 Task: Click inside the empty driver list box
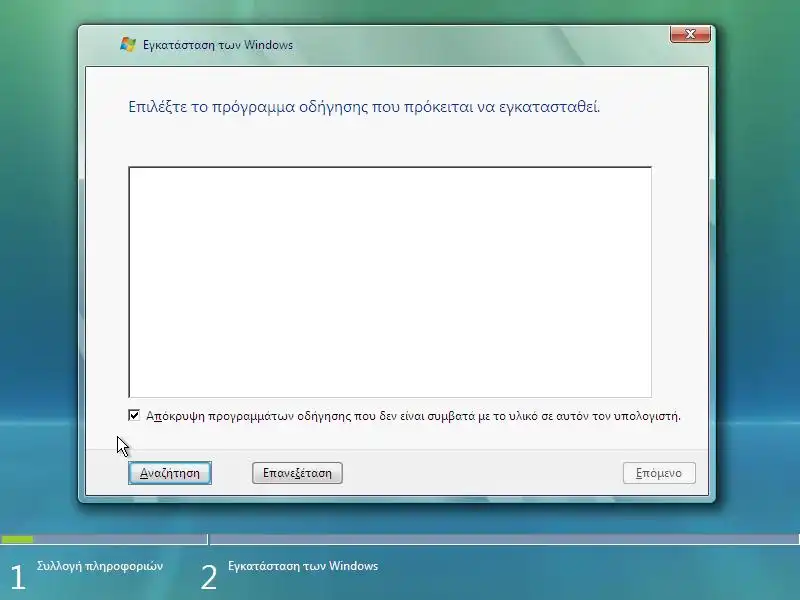pyautogui.click(x=390, y=282)
